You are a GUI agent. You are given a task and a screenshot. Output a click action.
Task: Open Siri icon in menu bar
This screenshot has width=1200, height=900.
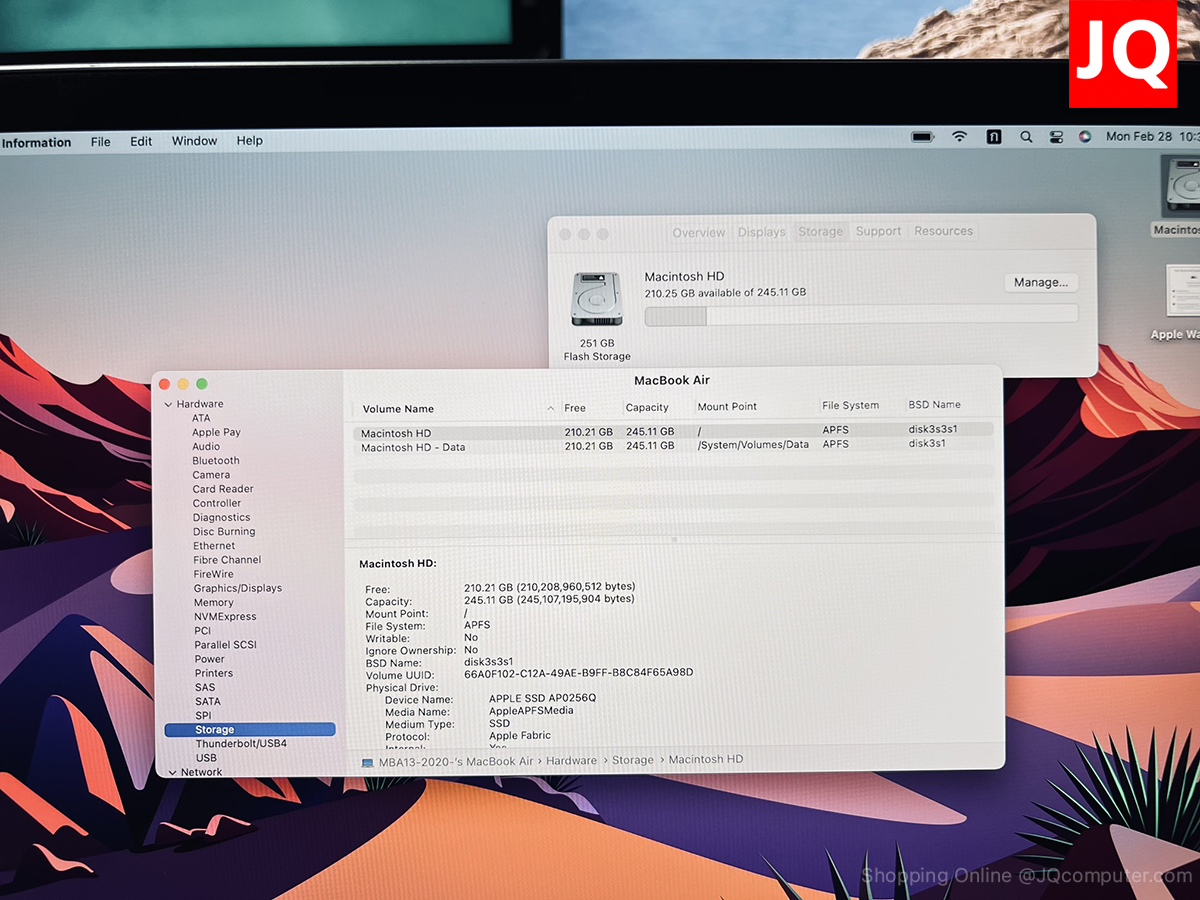click(x=1085, y=137)
